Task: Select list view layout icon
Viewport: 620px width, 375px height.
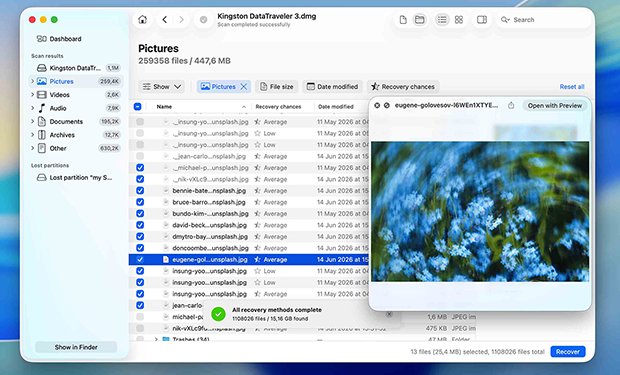Action: point(442,19)
